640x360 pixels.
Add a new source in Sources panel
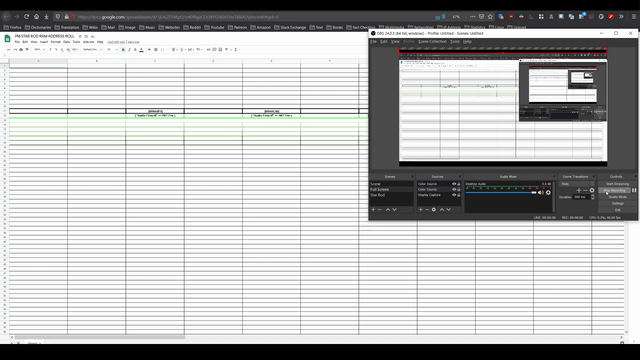420,209
